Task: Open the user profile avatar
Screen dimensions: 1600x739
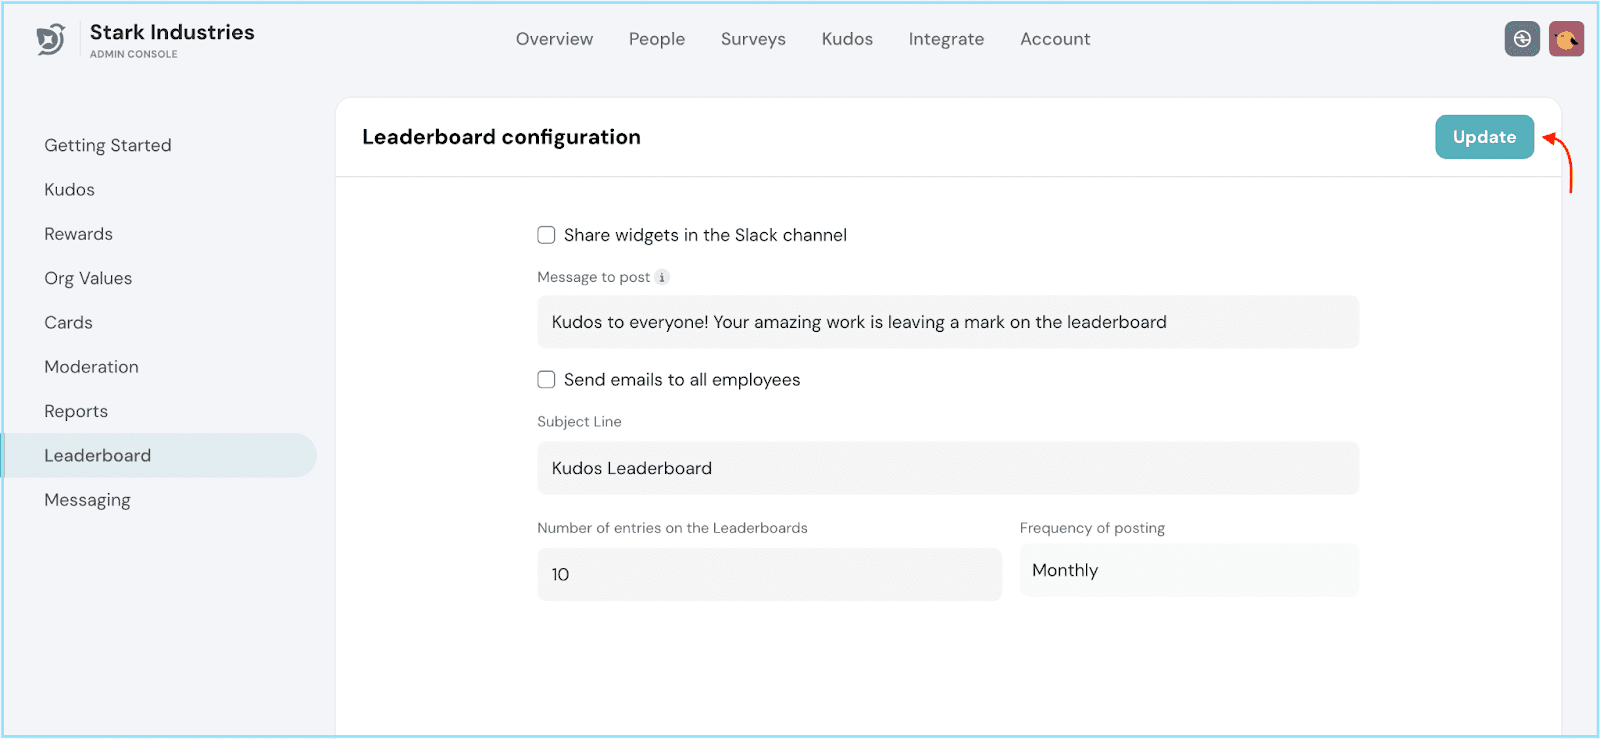Action: (1566, 39)
